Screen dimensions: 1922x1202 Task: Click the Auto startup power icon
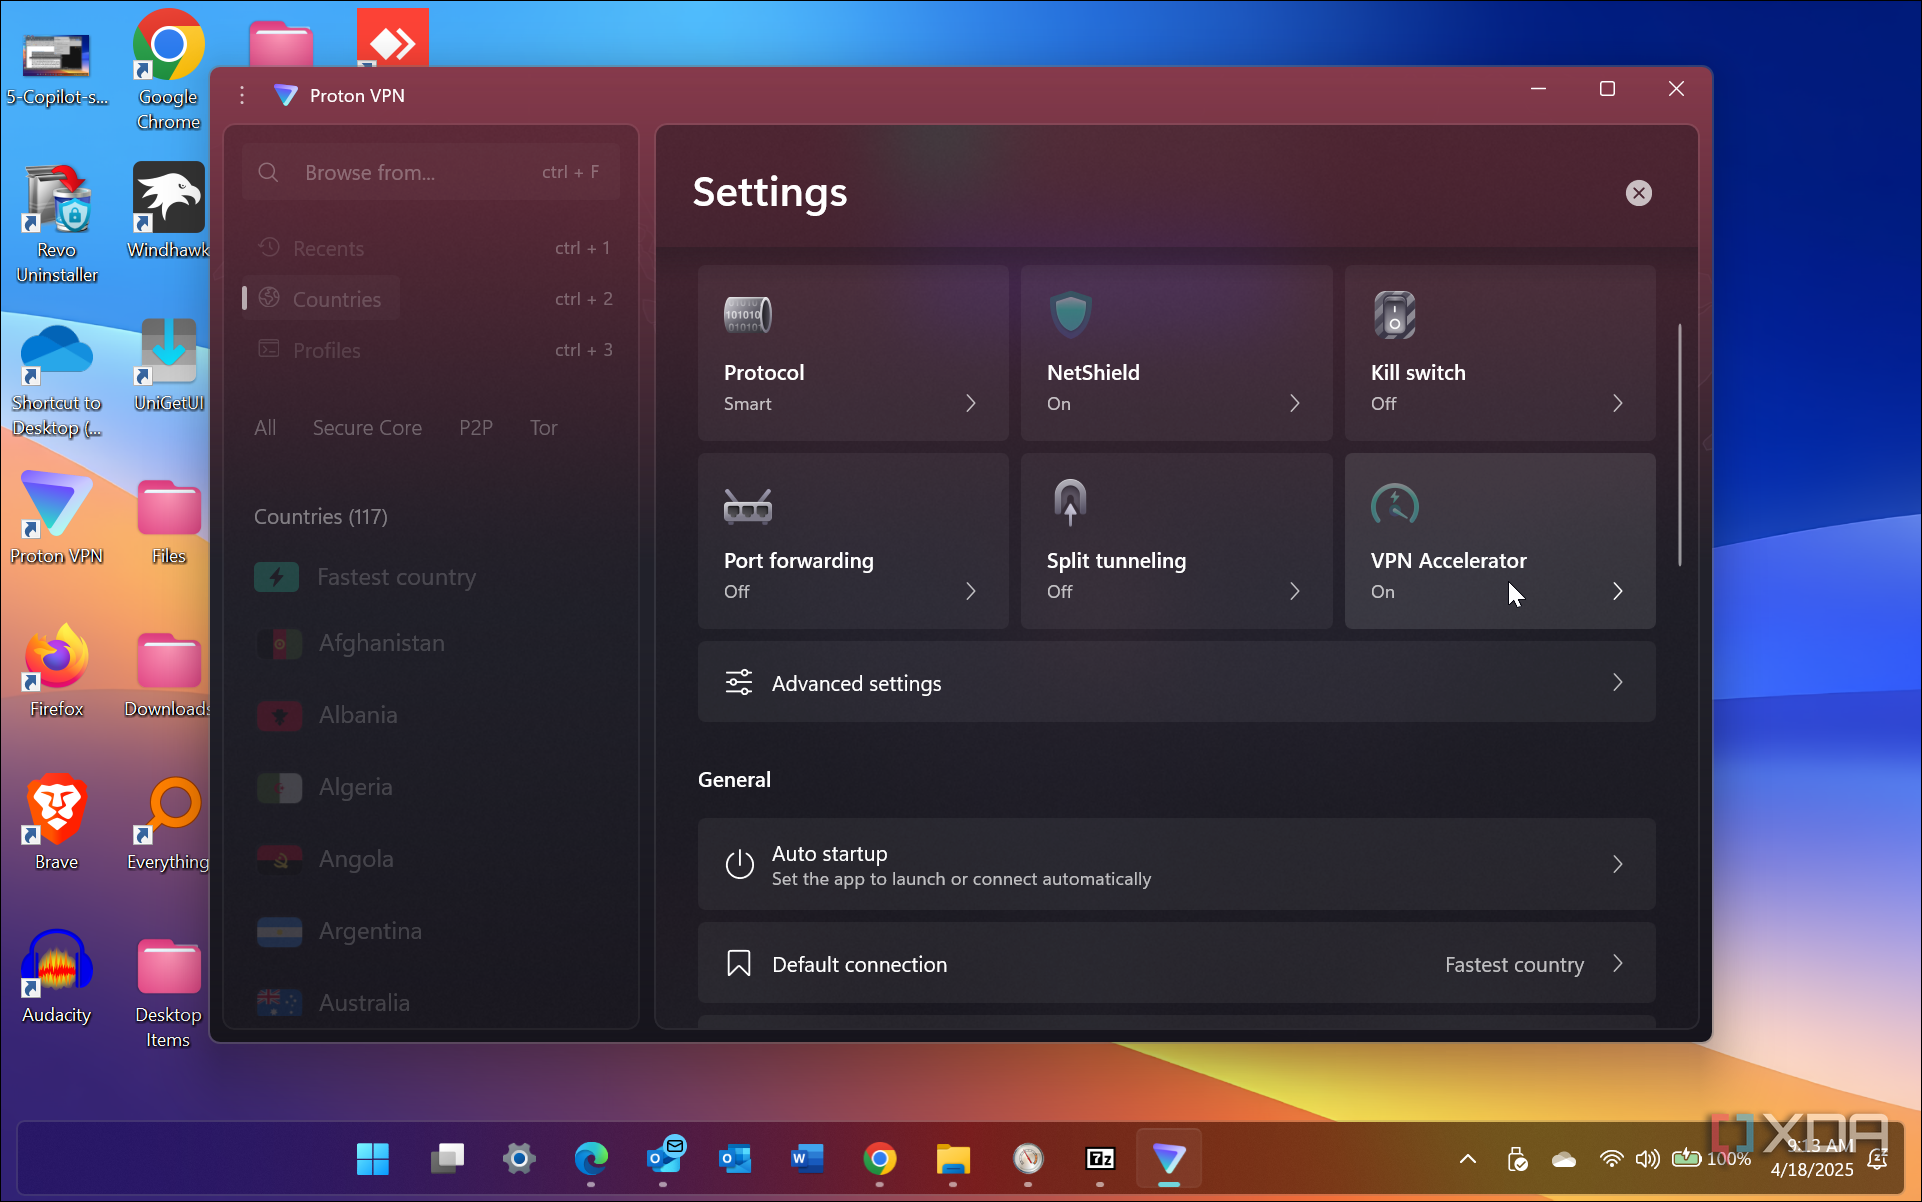pyautogui.click(x=739, y=865)
